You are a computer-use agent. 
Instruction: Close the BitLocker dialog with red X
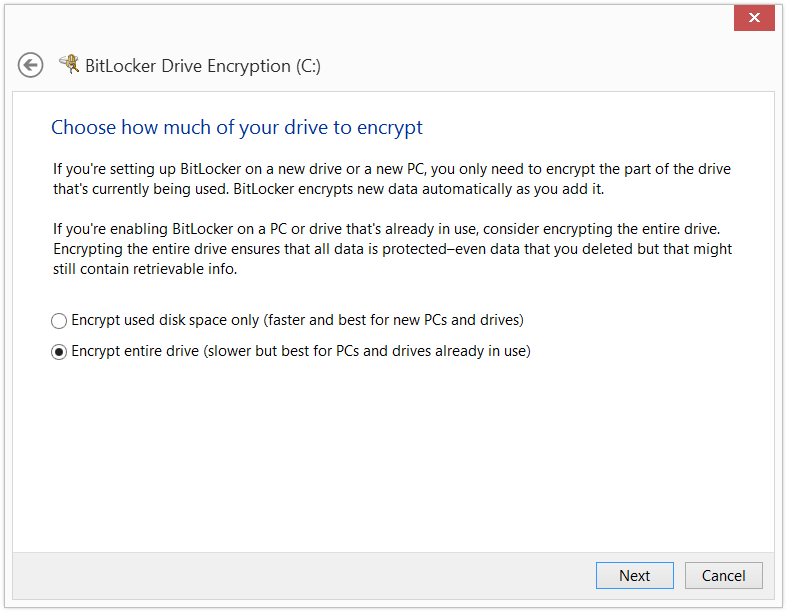coord(754,18)
